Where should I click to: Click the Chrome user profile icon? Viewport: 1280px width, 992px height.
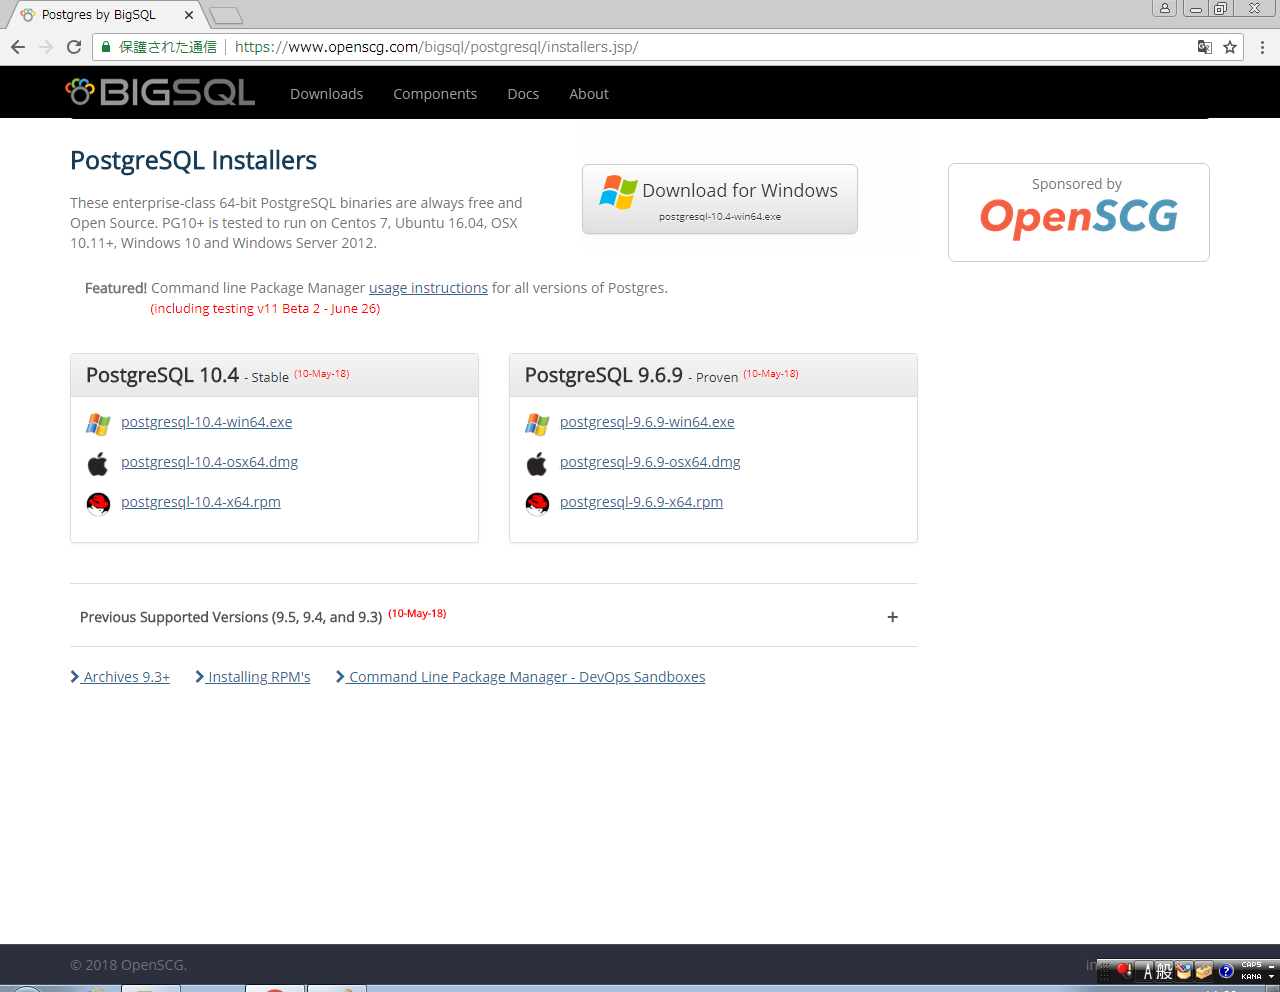(1164, 8)
